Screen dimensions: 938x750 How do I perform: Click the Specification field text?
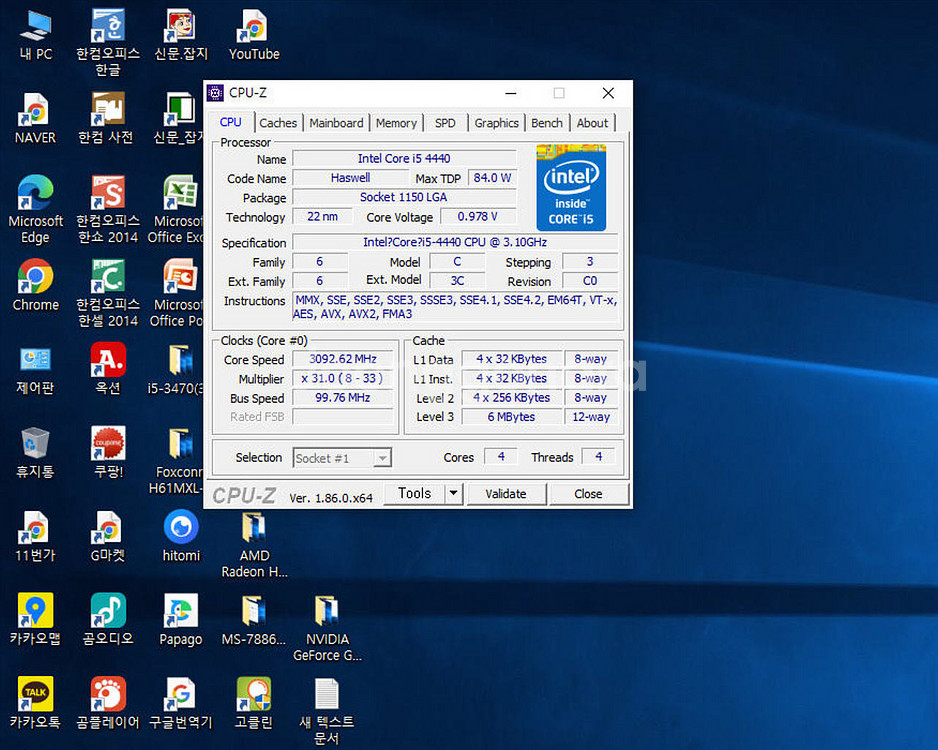click(455, 242)
